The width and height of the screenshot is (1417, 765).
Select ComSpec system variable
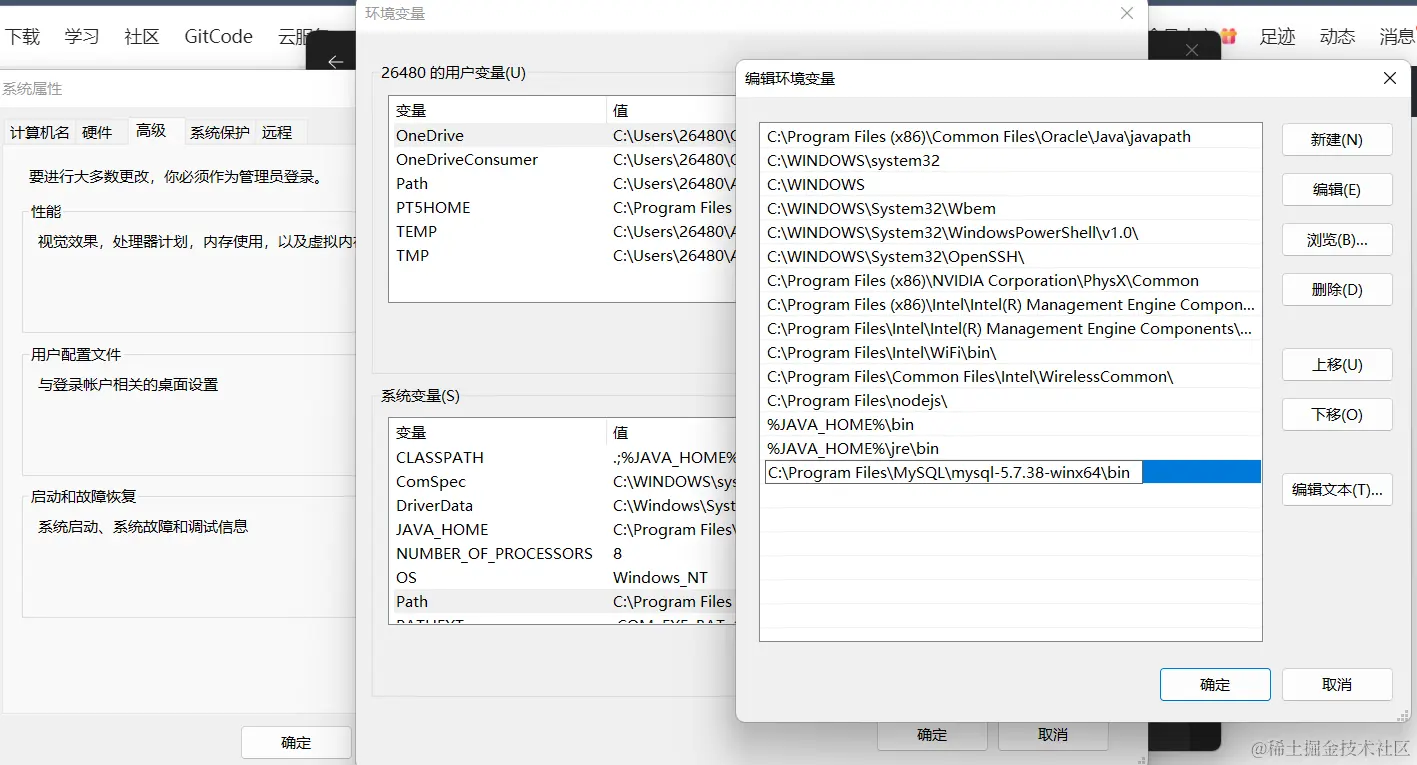click(563, 482)
